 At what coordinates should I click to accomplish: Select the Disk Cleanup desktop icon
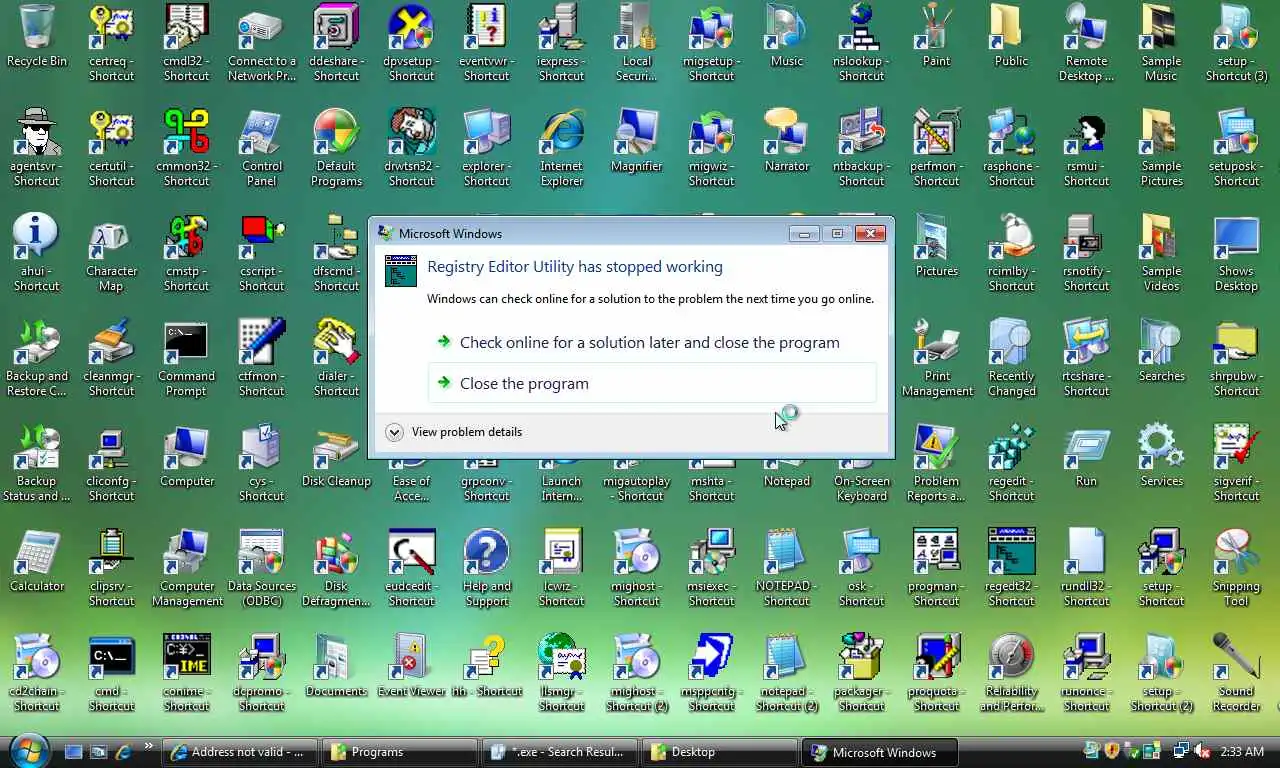coord(336,456)
